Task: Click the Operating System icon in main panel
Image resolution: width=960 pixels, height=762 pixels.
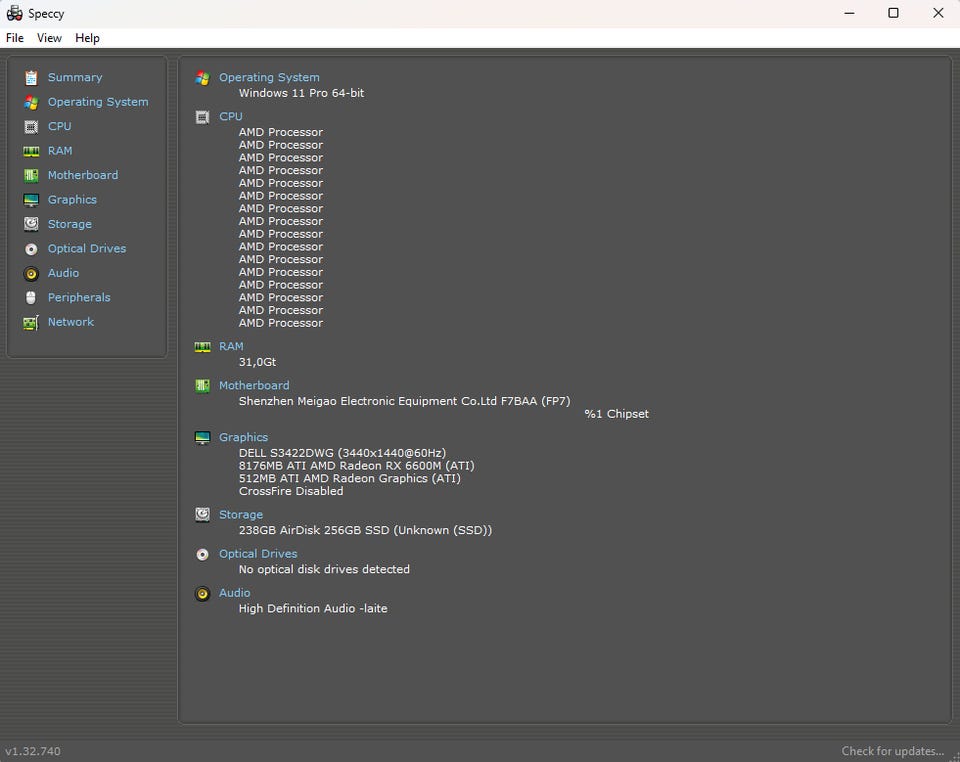Action: click(203, 78)
